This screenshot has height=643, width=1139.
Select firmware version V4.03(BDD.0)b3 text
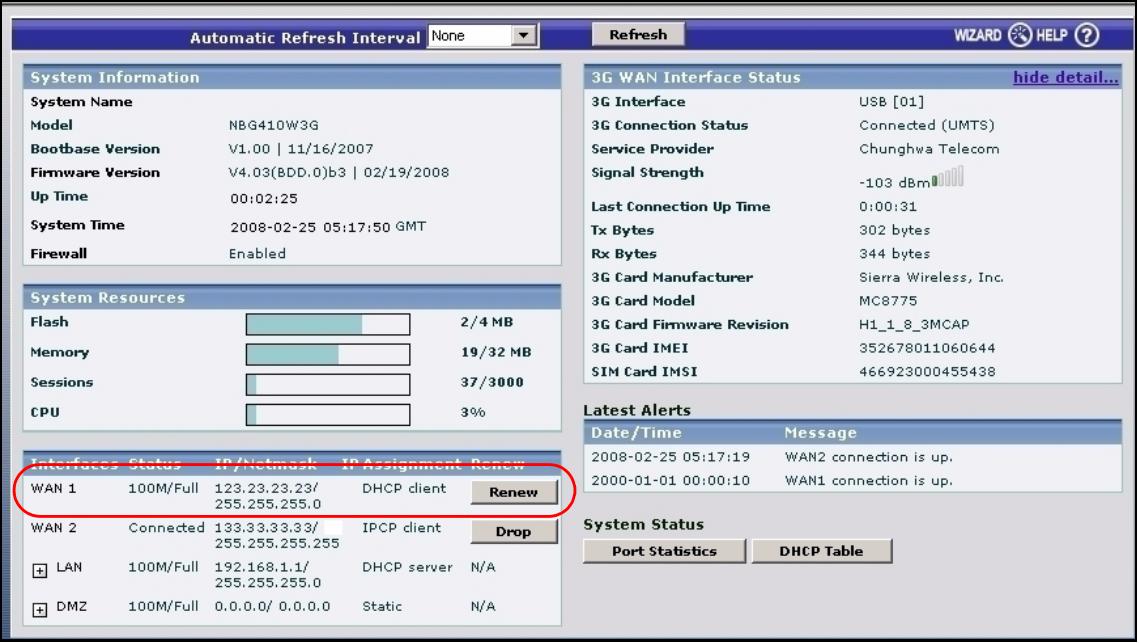click(288, 173)
